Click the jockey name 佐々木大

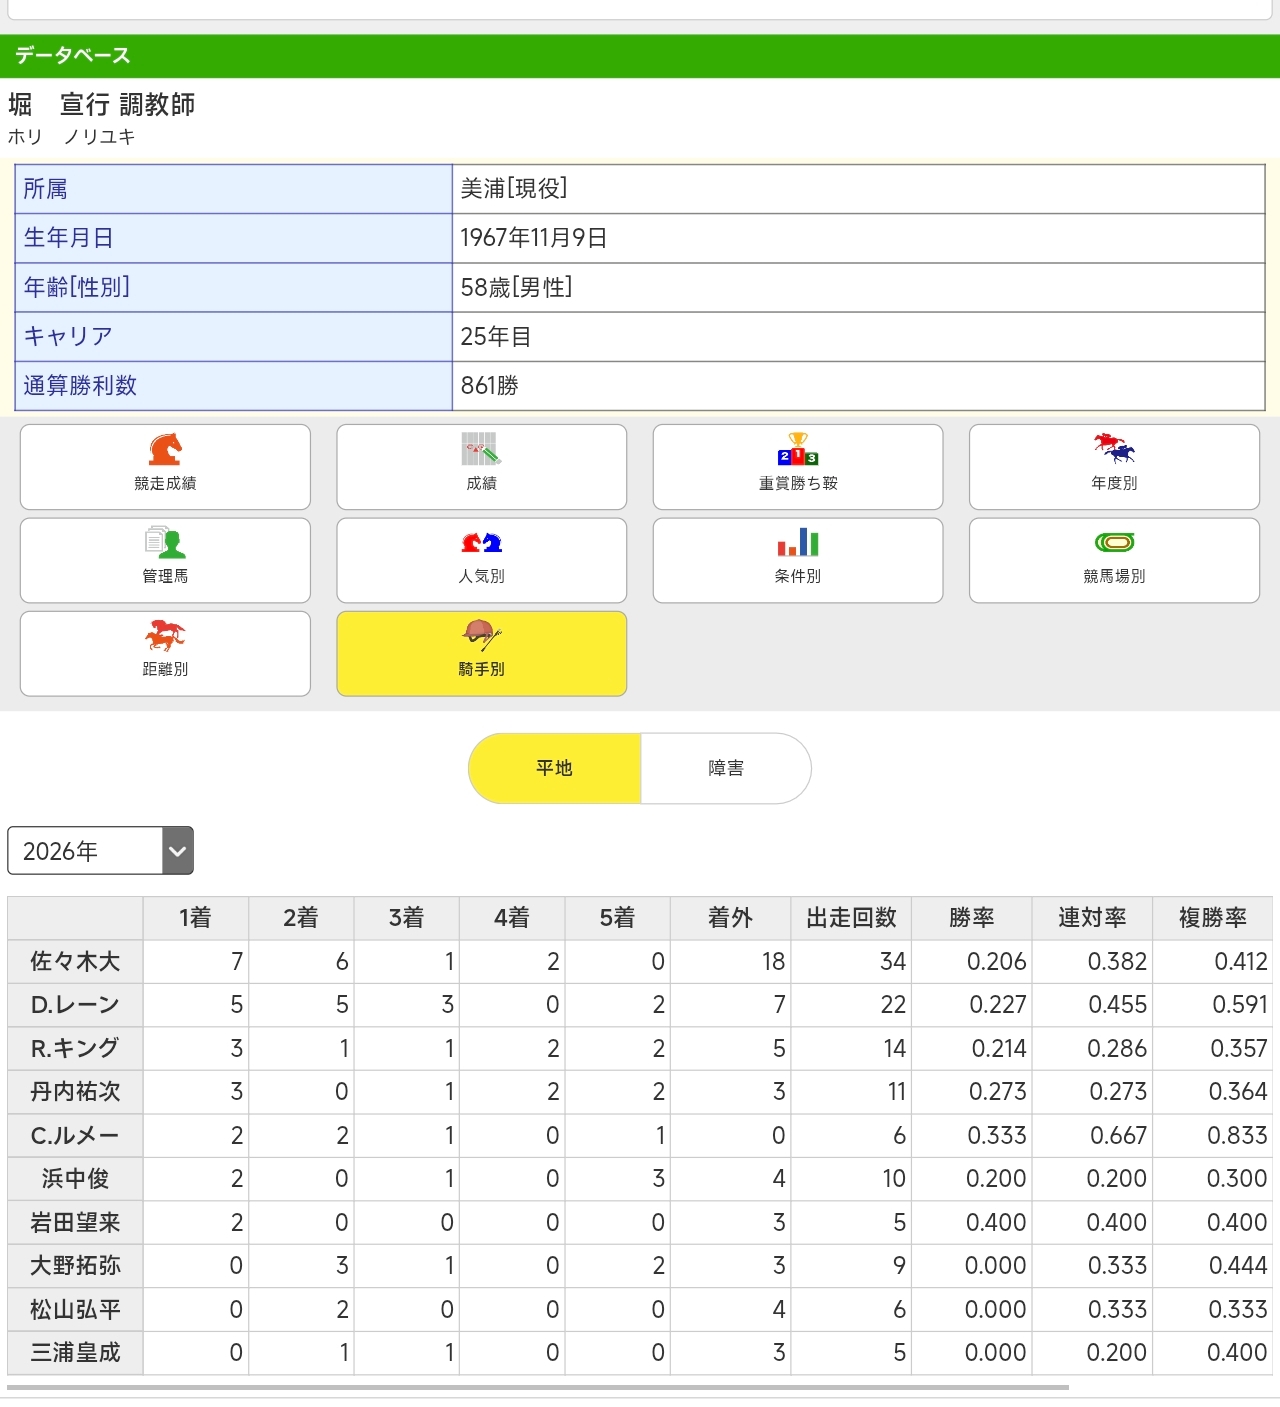pos(75,962)
